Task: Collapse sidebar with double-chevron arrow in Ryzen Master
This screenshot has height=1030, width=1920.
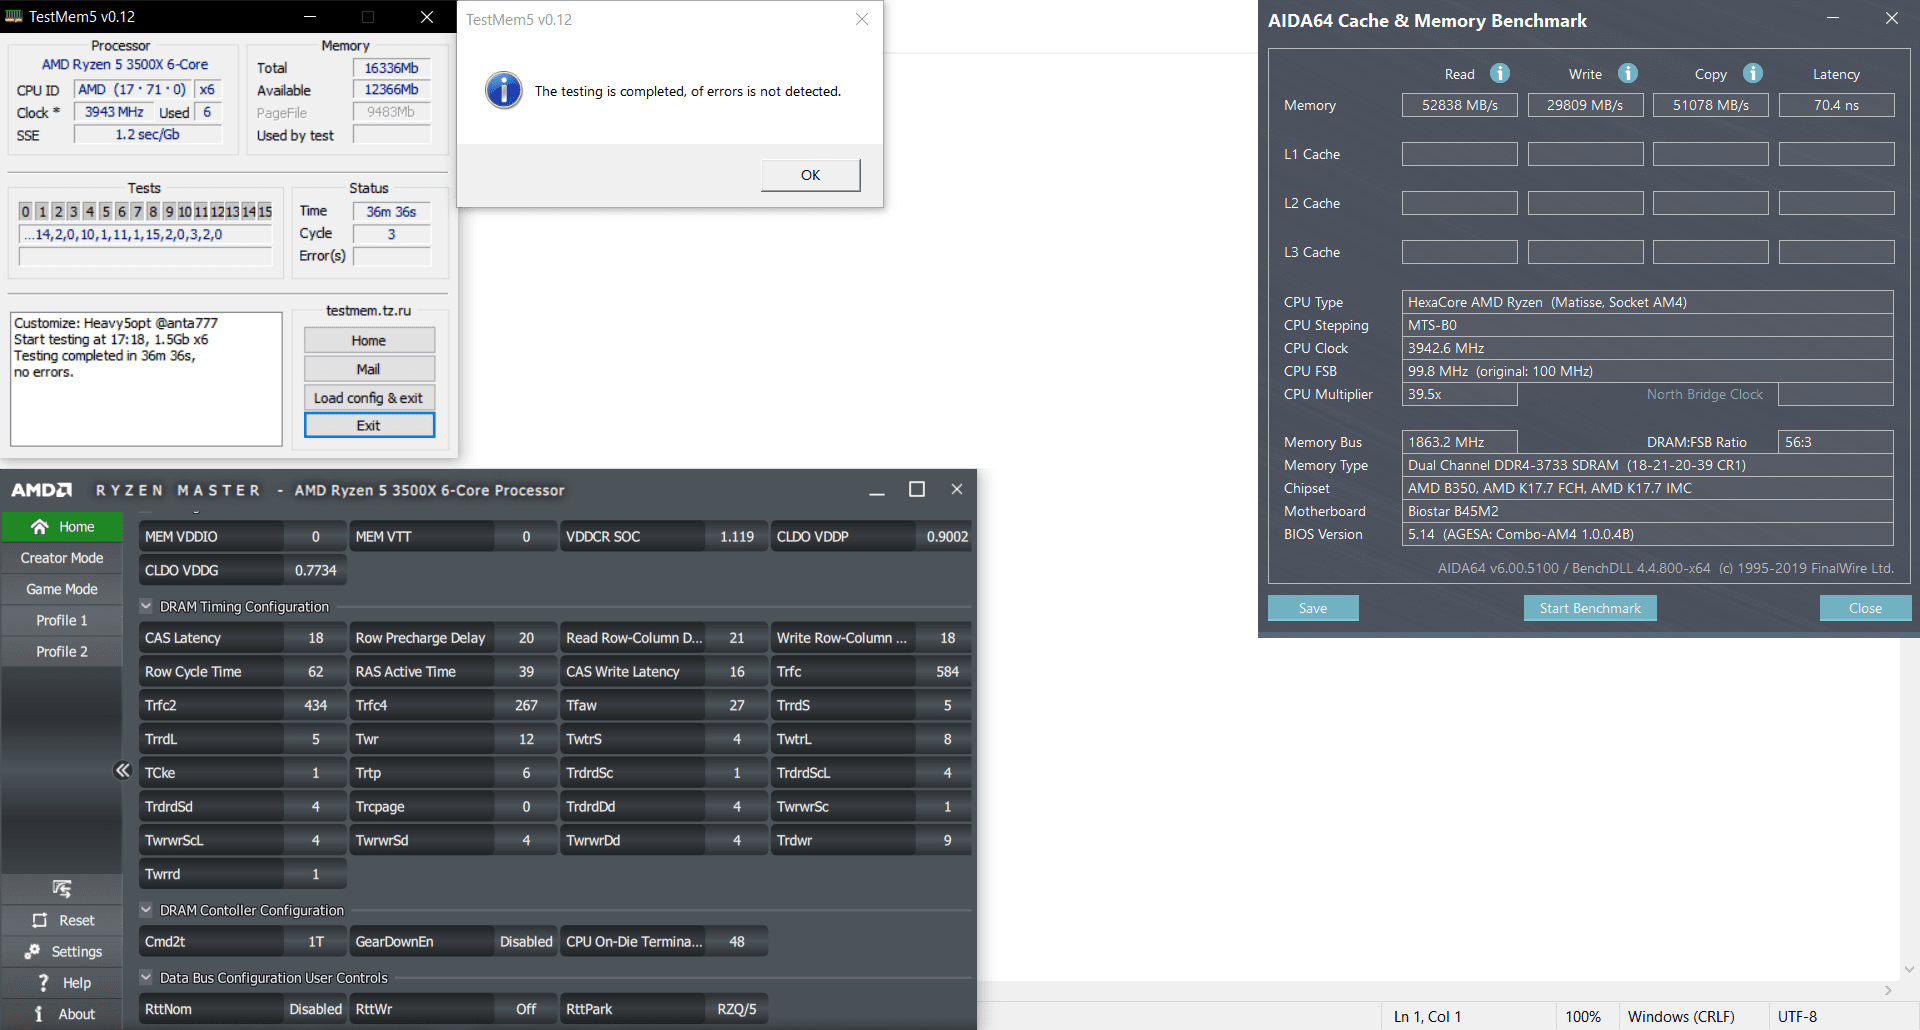Action: (x=123, y=770)
